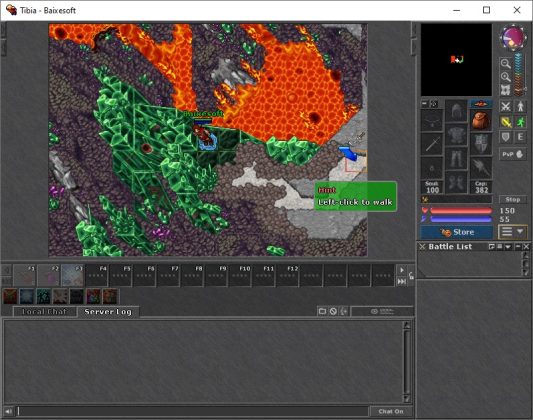Select F2 hotkey action slot
Viewport: 533px width, 420px height.
tap(48, 275)
